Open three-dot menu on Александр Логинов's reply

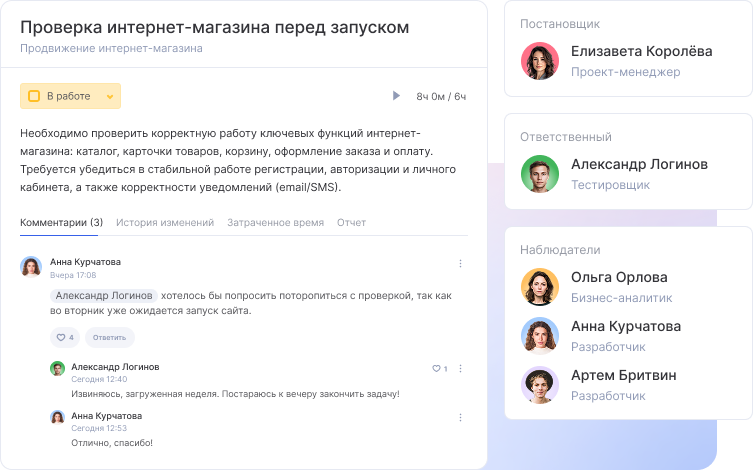pos(460,368)
